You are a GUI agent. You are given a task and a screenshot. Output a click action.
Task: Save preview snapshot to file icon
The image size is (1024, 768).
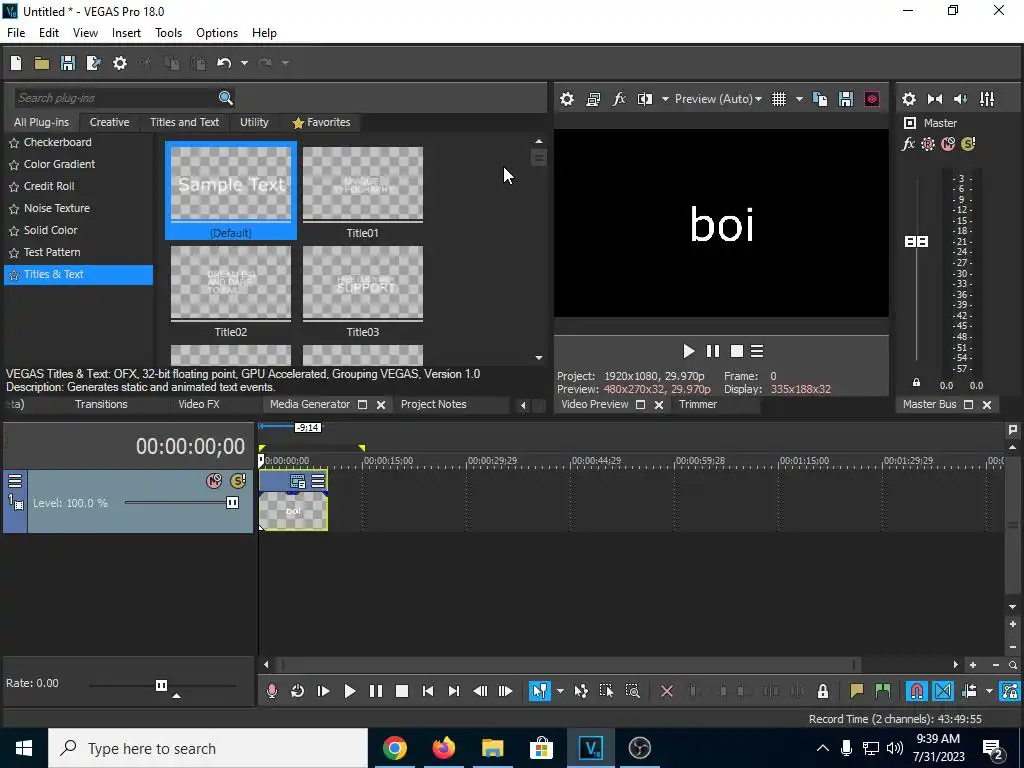[846, 99]
